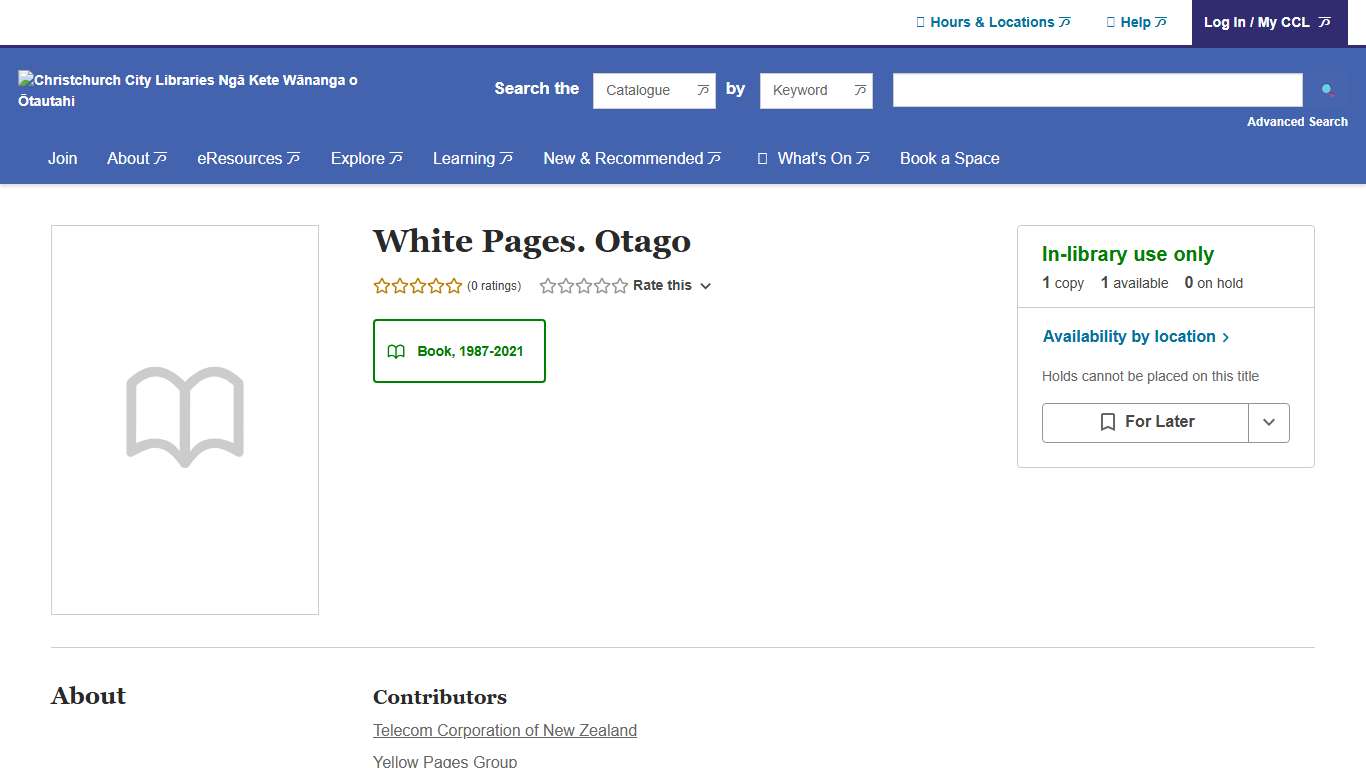Click the Hours & Locations clock icon
Viewport: 1366px width, 768px height.
921,21
